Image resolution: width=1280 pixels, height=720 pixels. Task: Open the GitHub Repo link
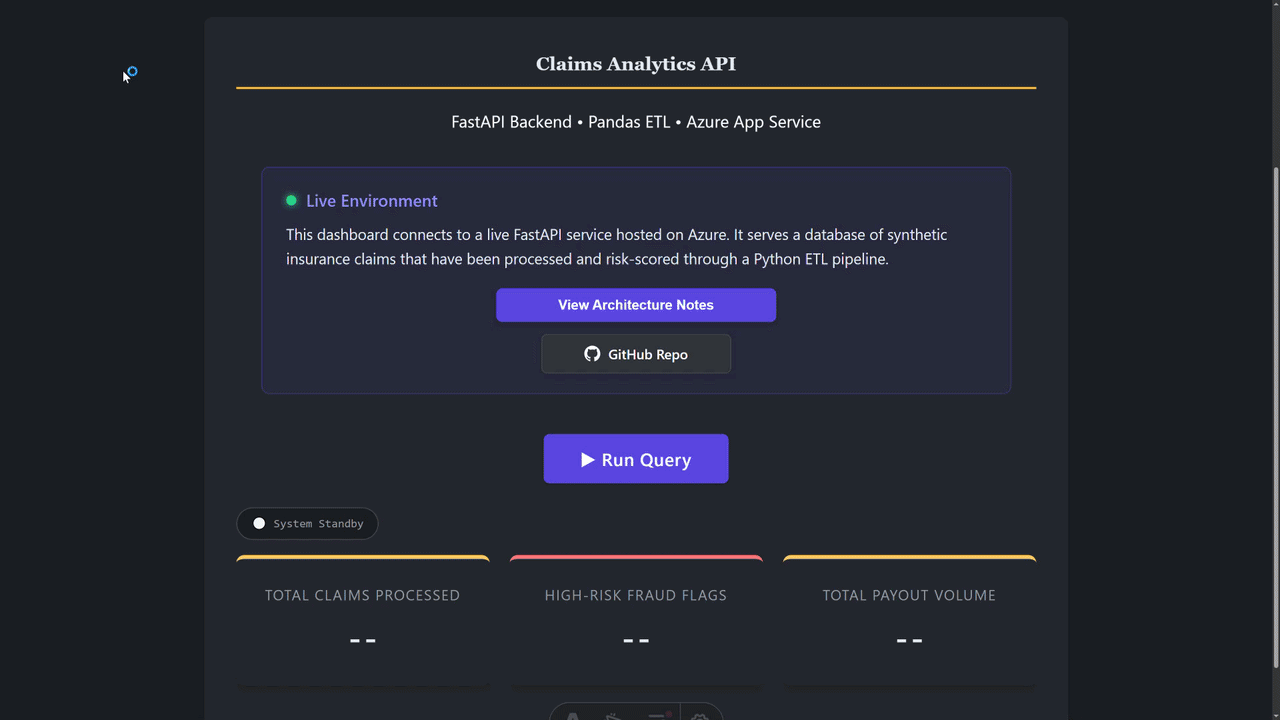click(x=636, y=354)
